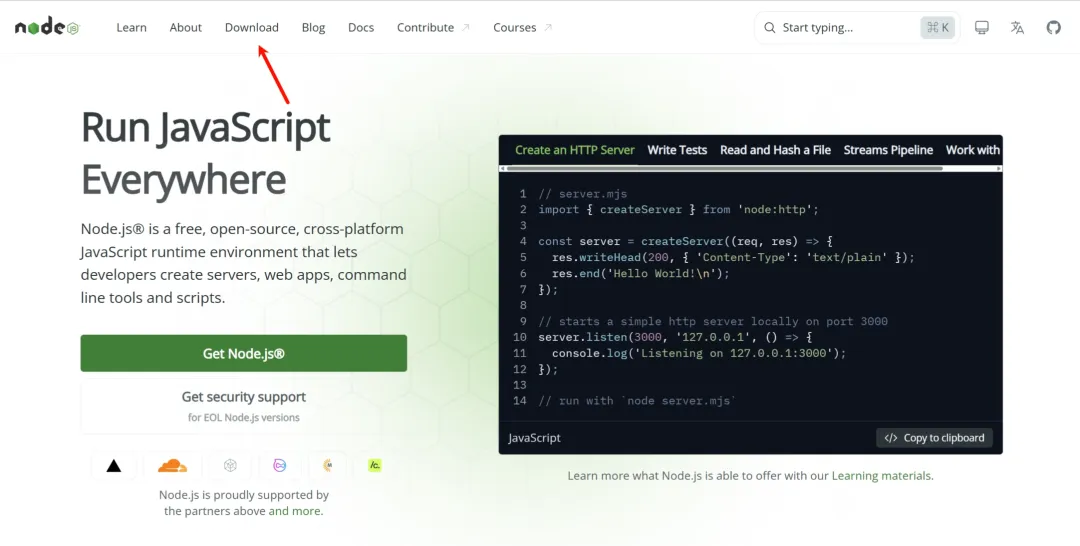Click the right arrow of tabs scrollbar
1080x546 pixels.
pyautogui.click(x=999, y=168)
